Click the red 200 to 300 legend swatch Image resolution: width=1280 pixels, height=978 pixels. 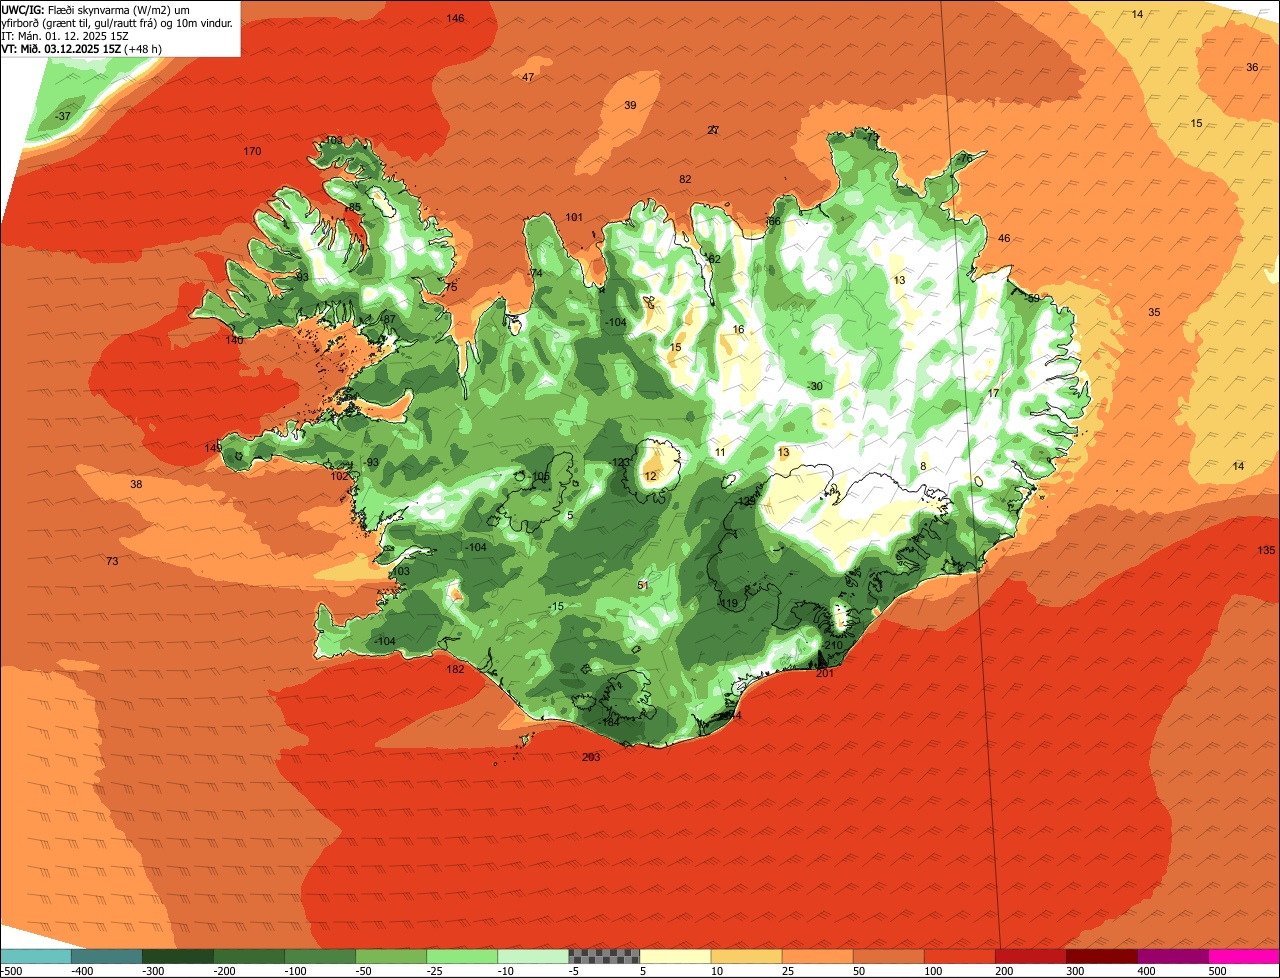pyautogui.click(x=1030, y=956)
